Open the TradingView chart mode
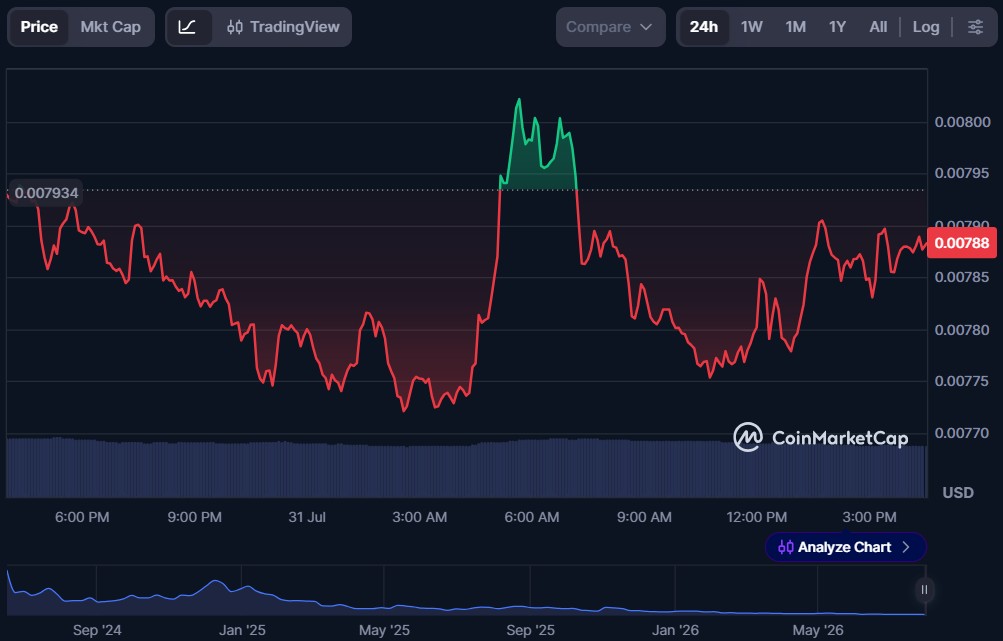The image size is (1003, 641). coord(283,27)
